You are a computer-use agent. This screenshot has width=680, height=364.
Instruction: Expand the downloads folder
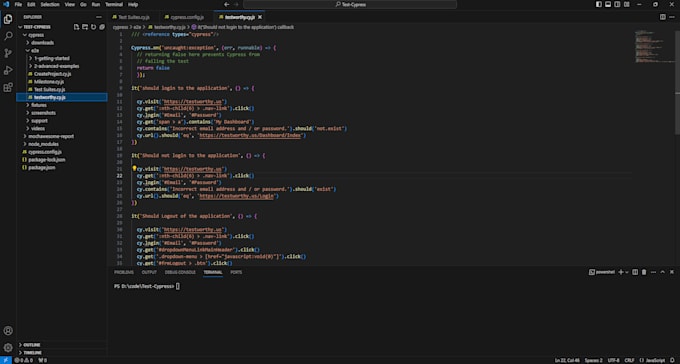[x=62, y=43]
